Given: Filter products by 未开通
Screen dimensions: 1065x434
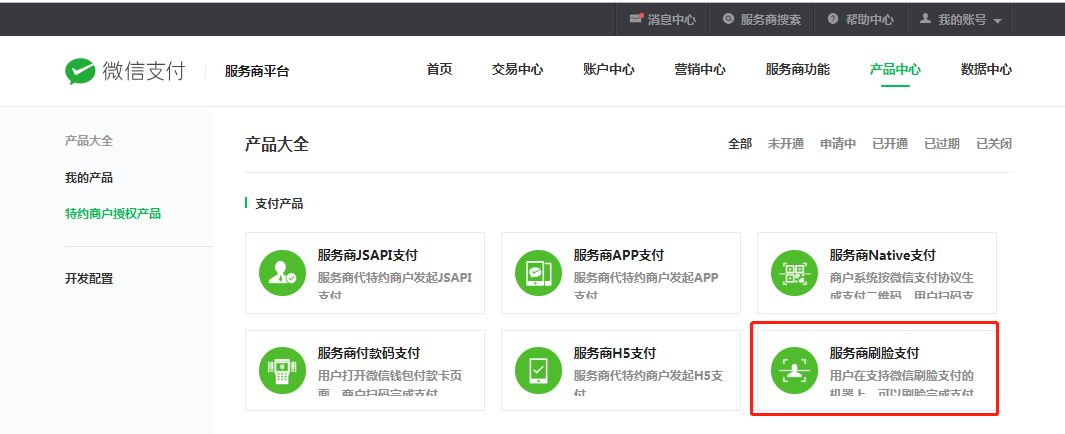Looking at the screenshot, I should coord(786,143).
